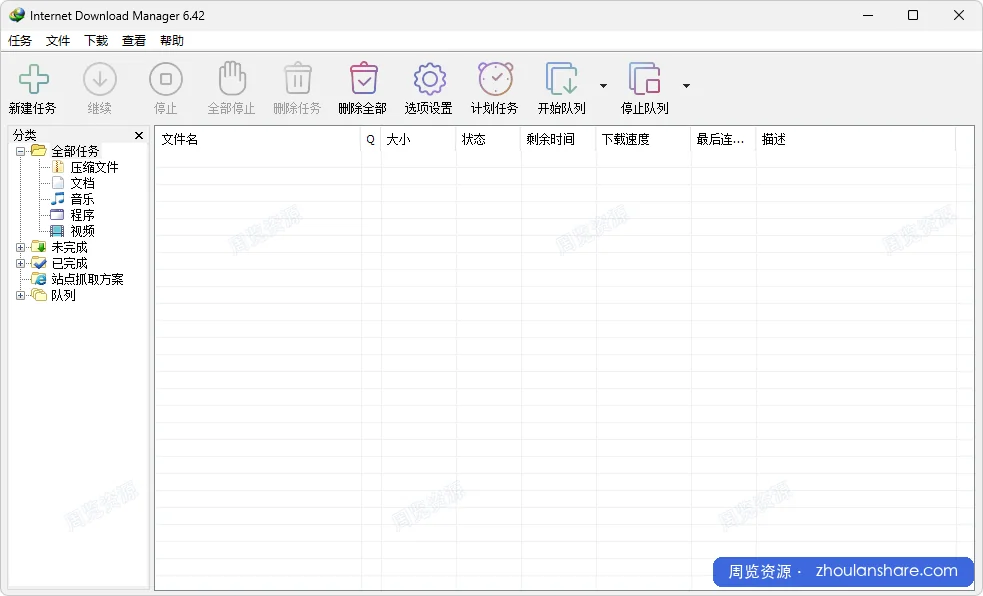Close the Internet Download Manager window
Image resolution: width=983 pixels, height=596 pixels.
pyautogui.click(x=959, y=15)
